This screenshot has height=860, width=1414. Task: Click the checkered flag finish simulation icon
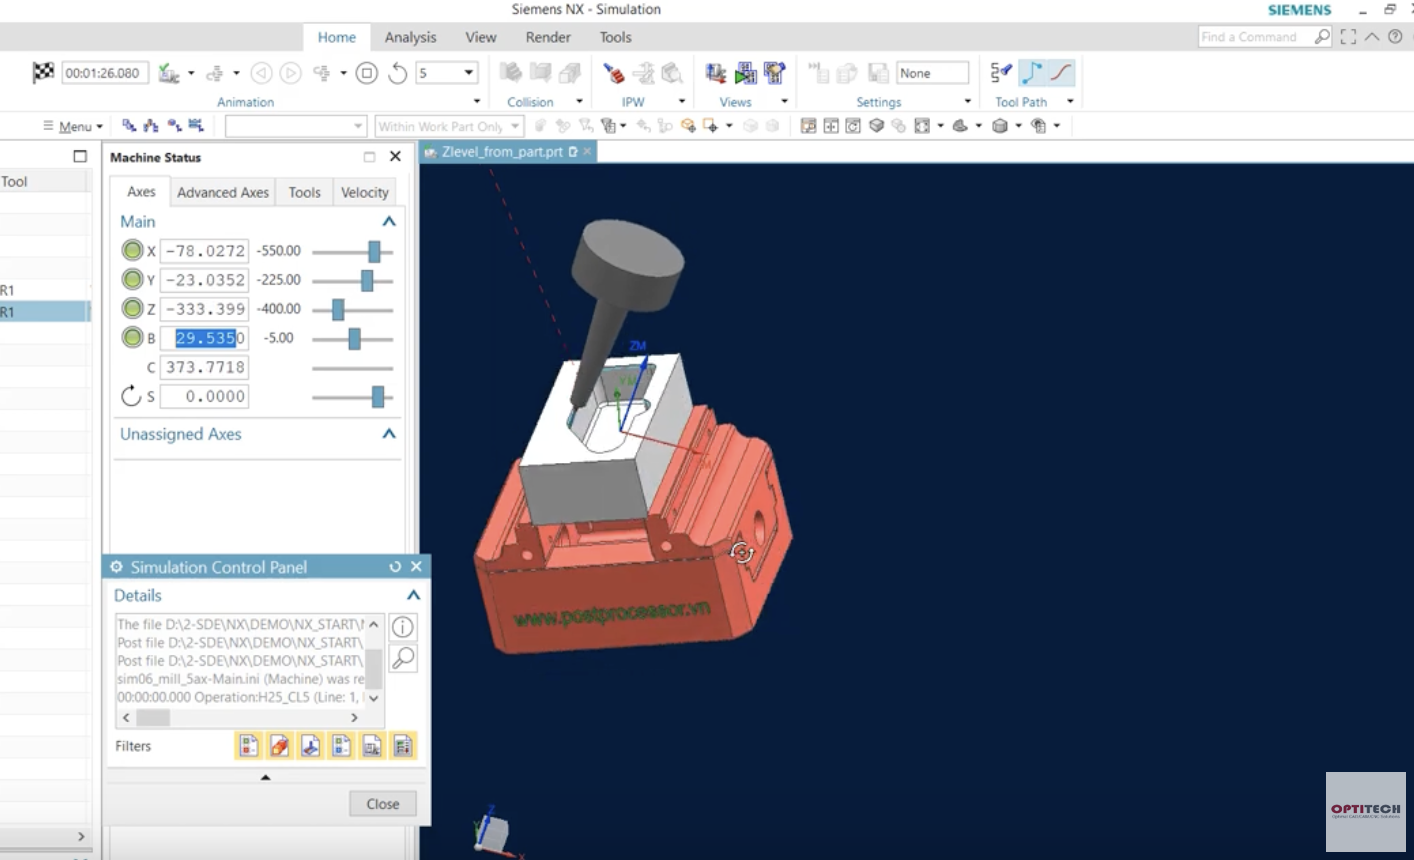[x=43, y=73]
